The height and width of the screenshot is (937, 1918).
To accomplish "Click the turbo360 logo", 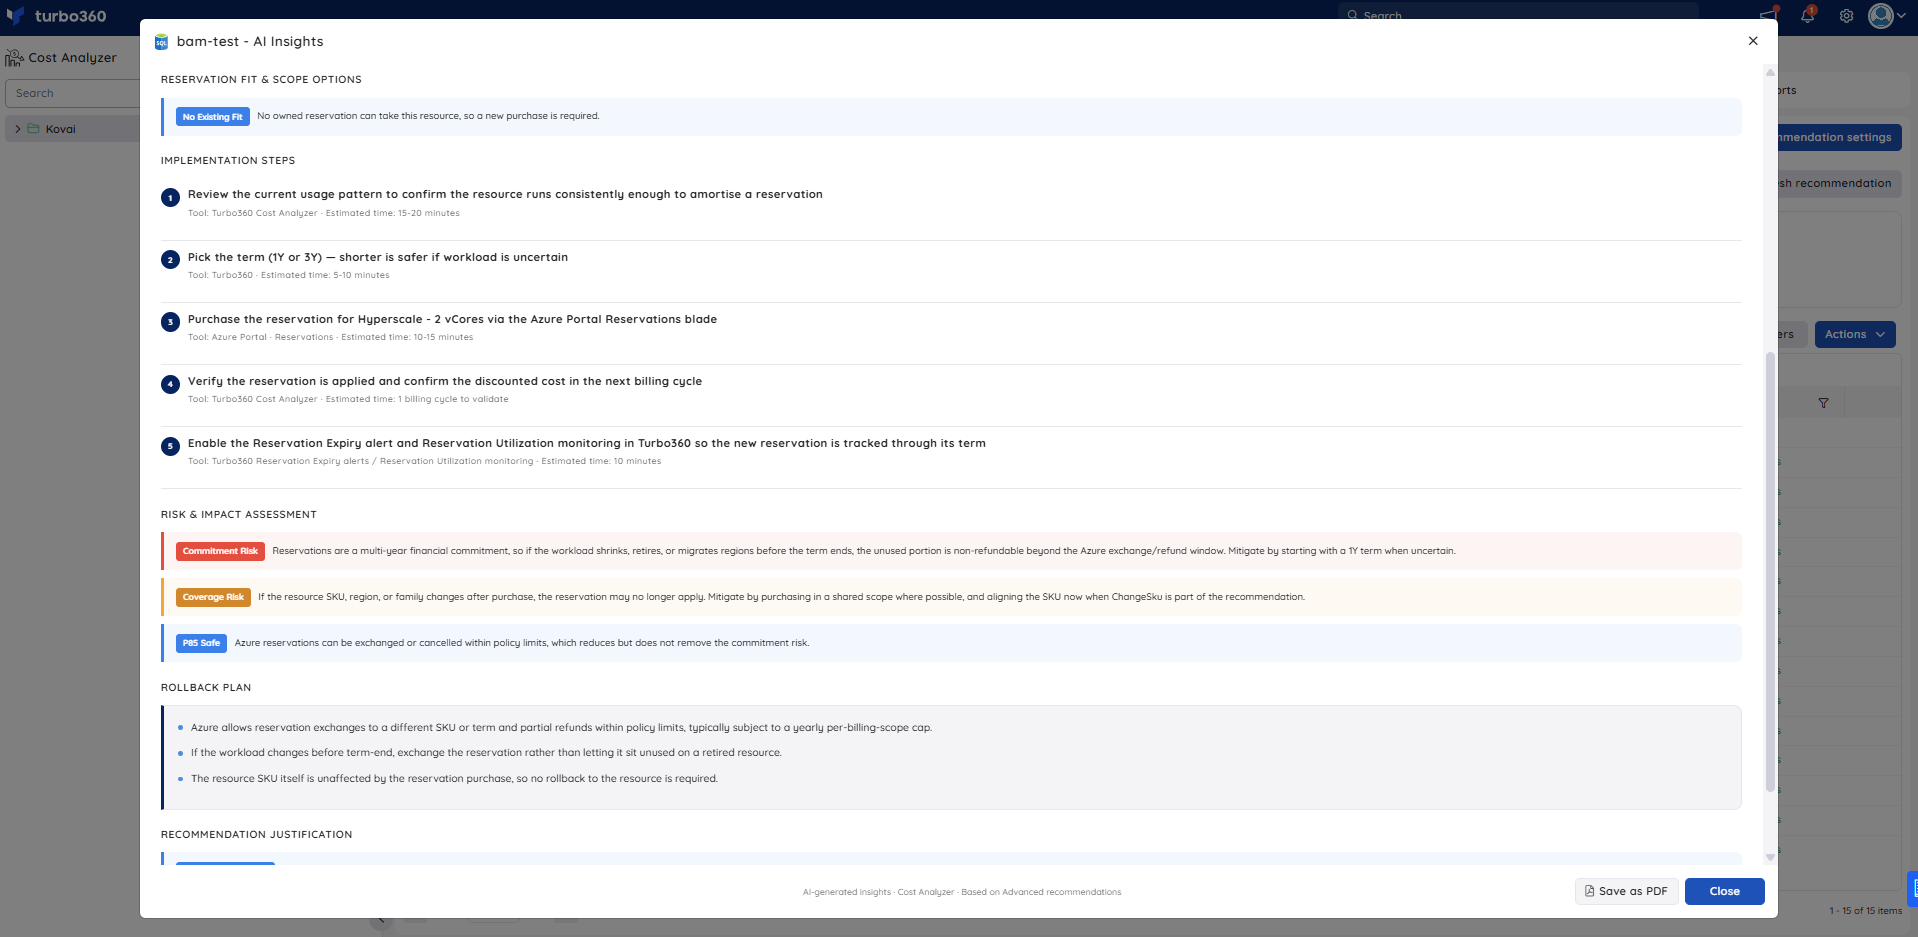I will point(57,16).
